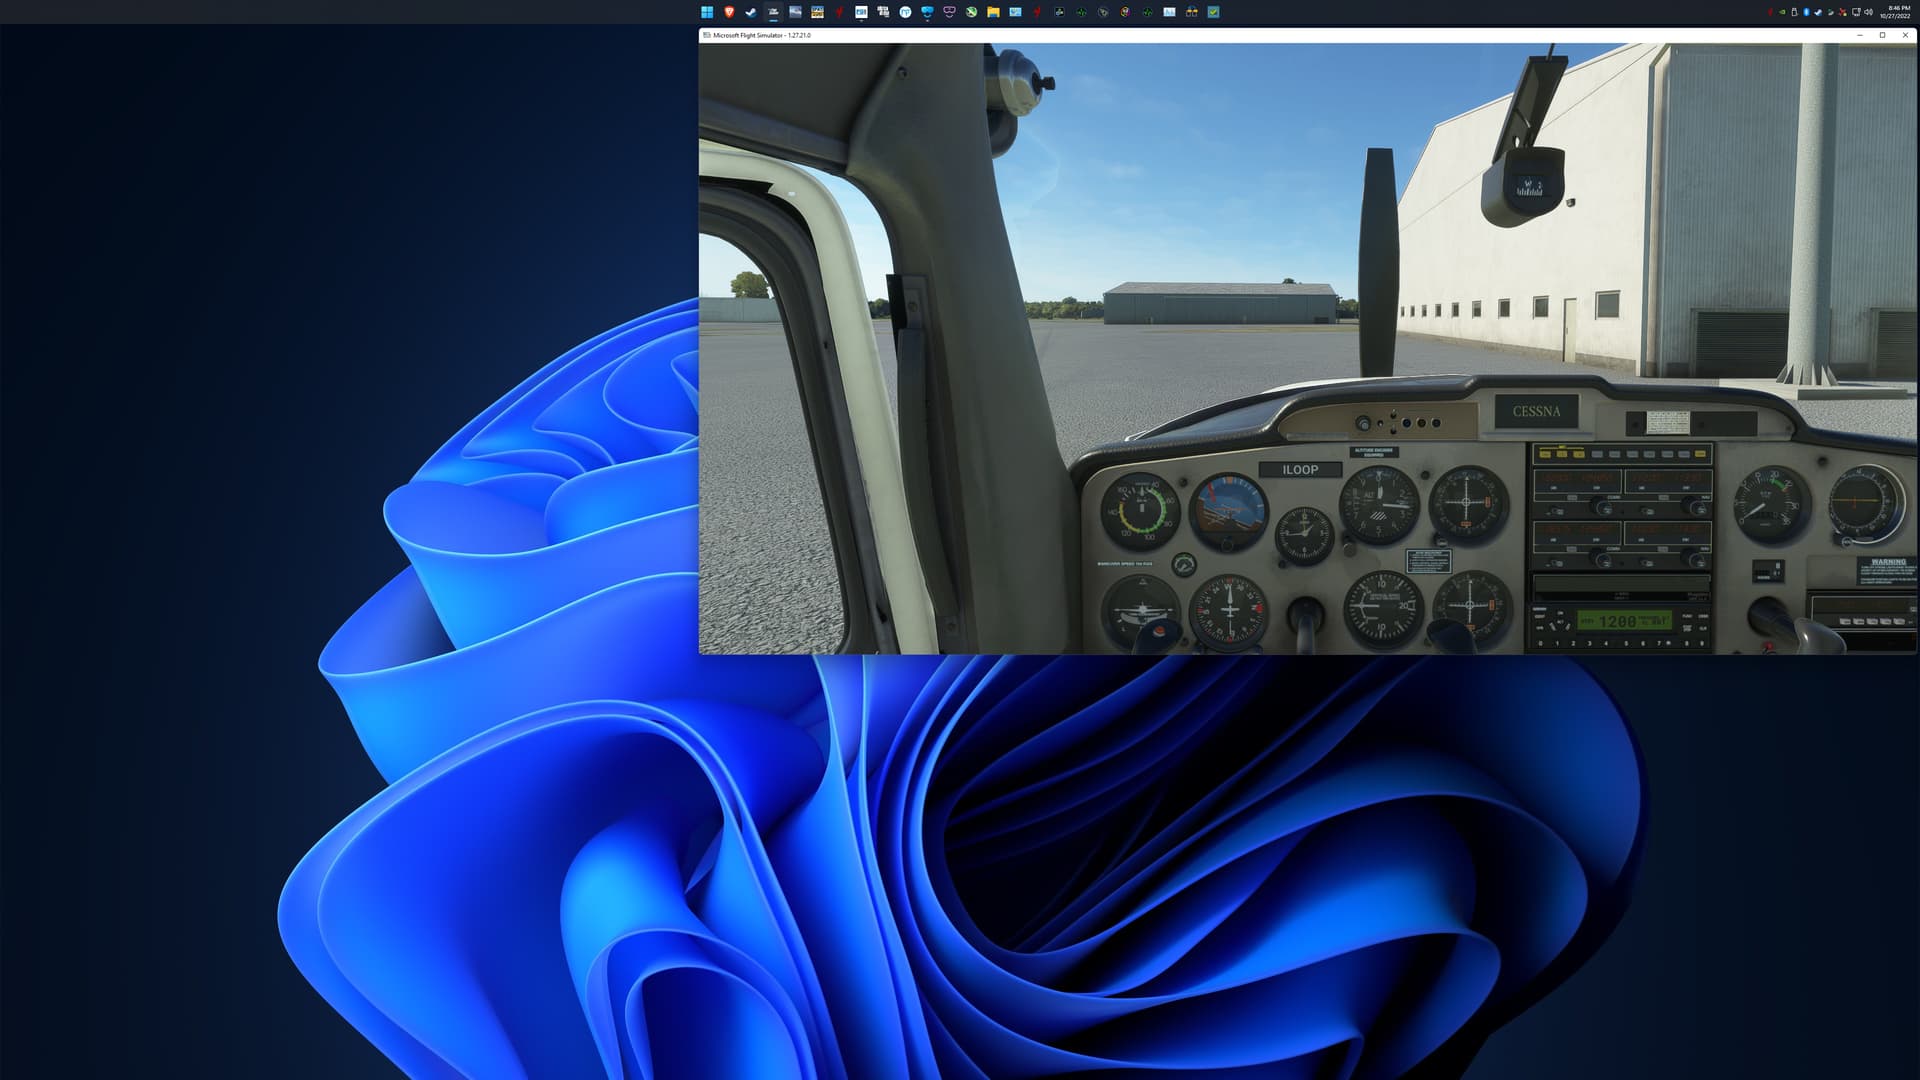Open the volume speaker icon in tray
Screen dimensions: 1920x1080
pos(1868,12)
